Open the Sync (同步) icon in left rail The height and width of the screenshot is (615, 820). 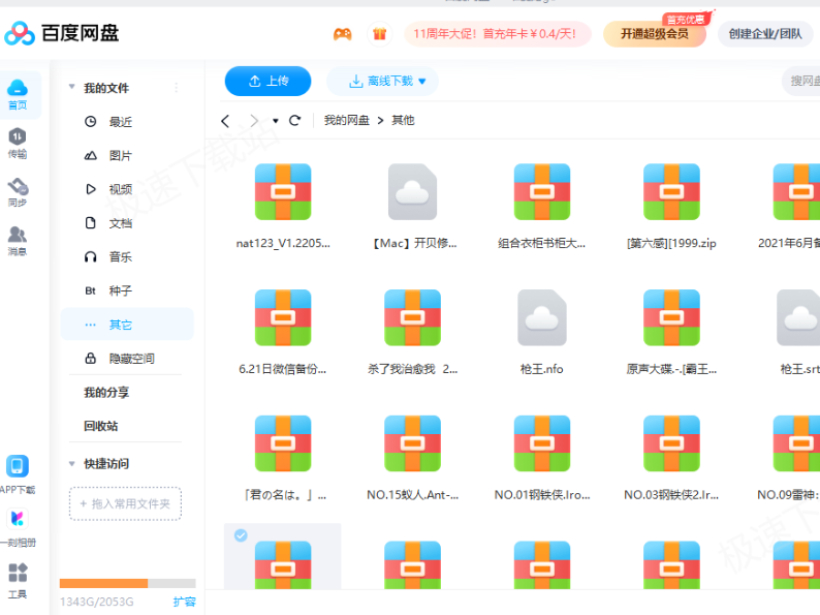pos(17,192)
